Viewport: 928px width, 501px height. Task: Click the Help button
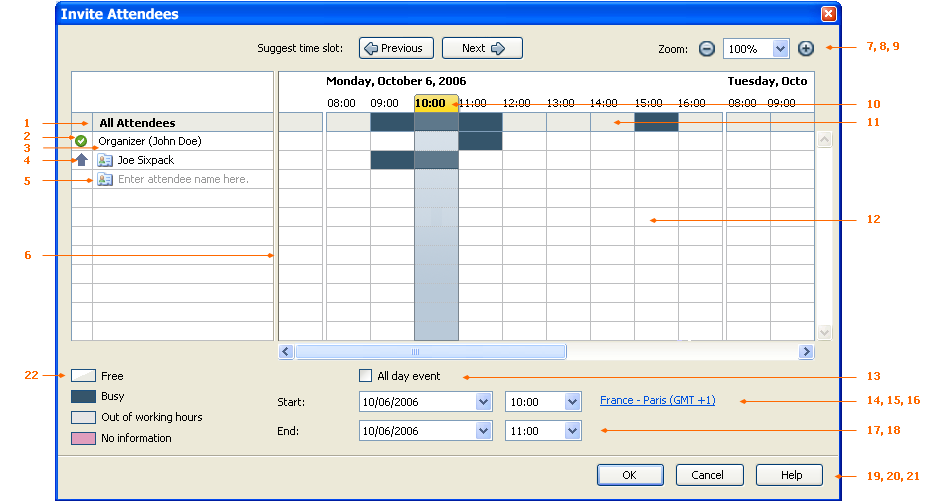(790, 475)
